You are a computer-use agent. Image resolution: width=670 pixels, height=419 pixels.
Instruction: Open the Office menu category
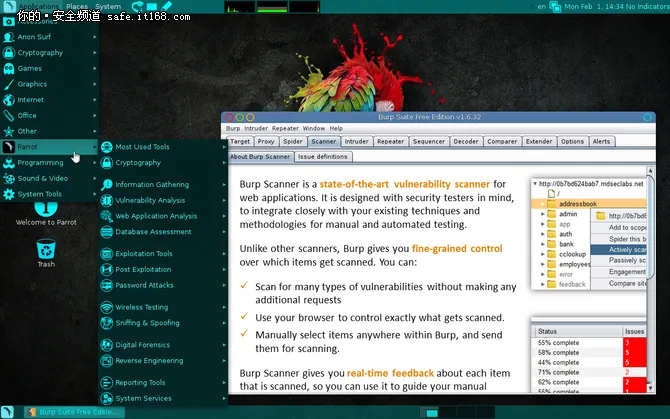(x=49, y=115)
